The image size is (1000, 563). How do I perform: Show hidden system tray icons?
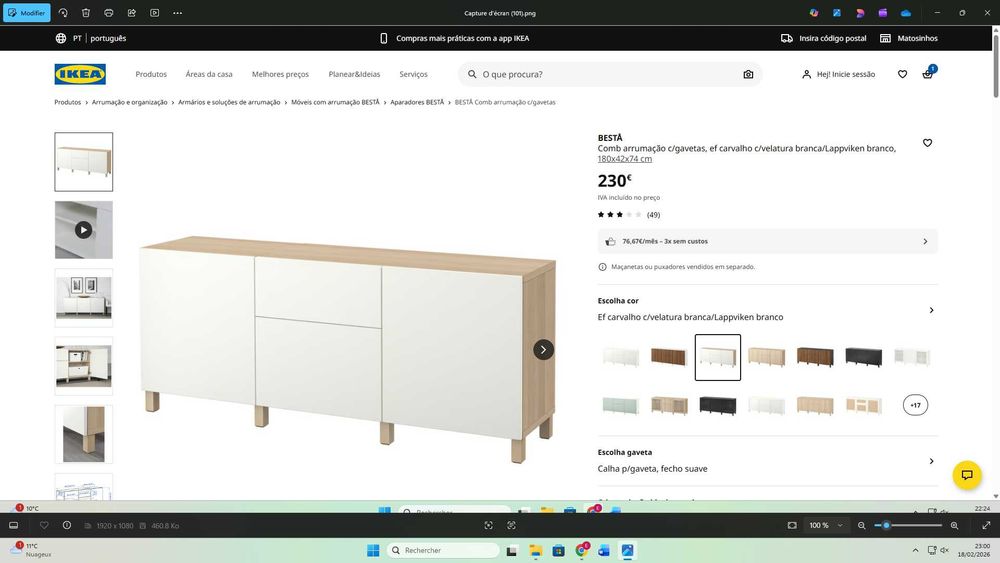click(915, 550)
